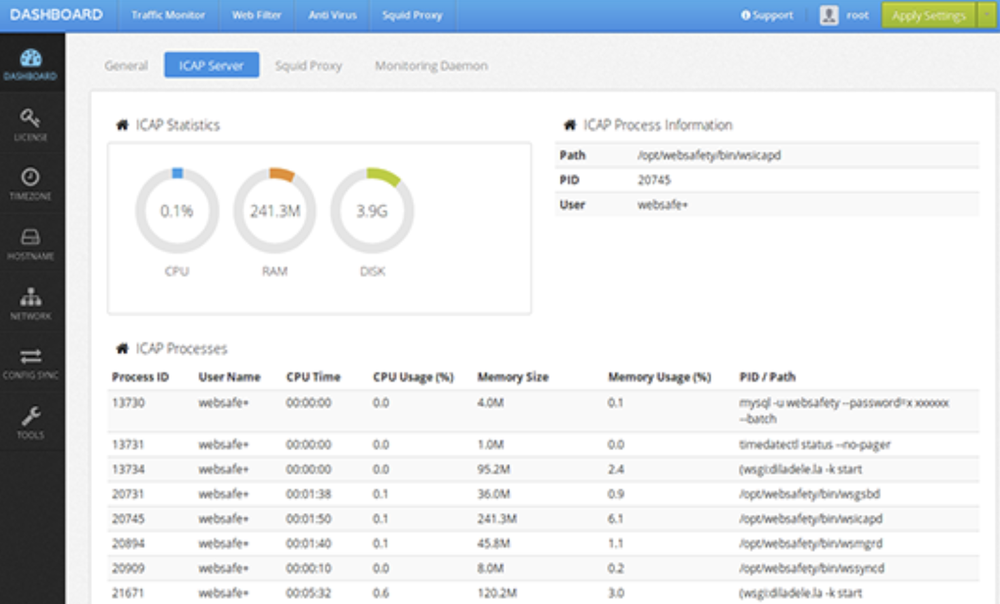Open the Dashboard sidebar icon
Image resolution: width=1000 pixels, height=604 pixels.
point(31,58)
